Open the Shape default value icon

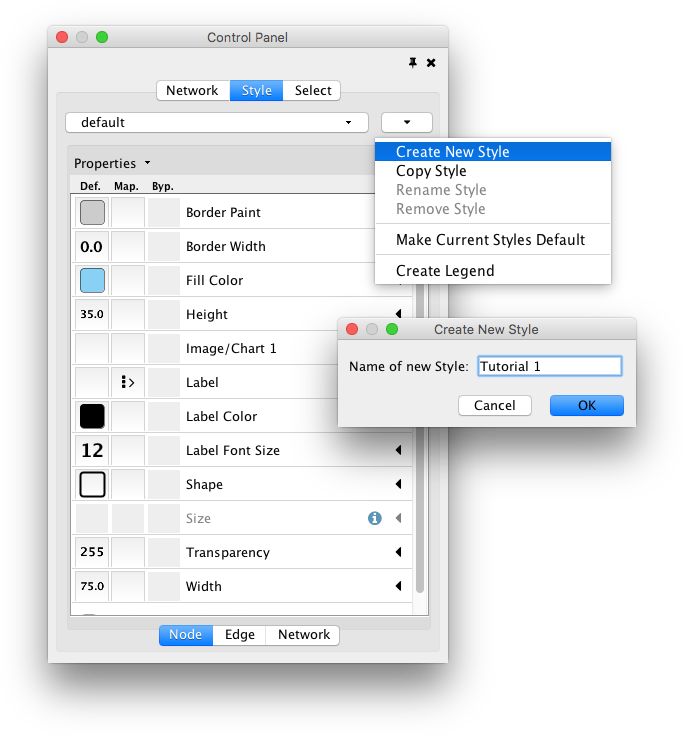(92, 484)
